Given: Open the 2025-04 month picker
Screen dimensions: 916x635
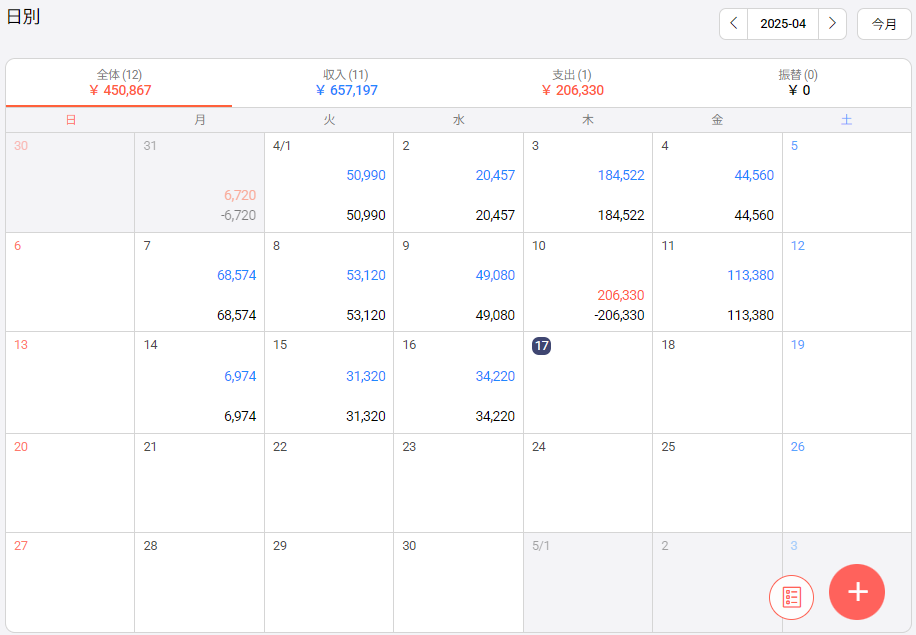Looking at the screenshot, I should pyautogui.click(x=783, y=24).
